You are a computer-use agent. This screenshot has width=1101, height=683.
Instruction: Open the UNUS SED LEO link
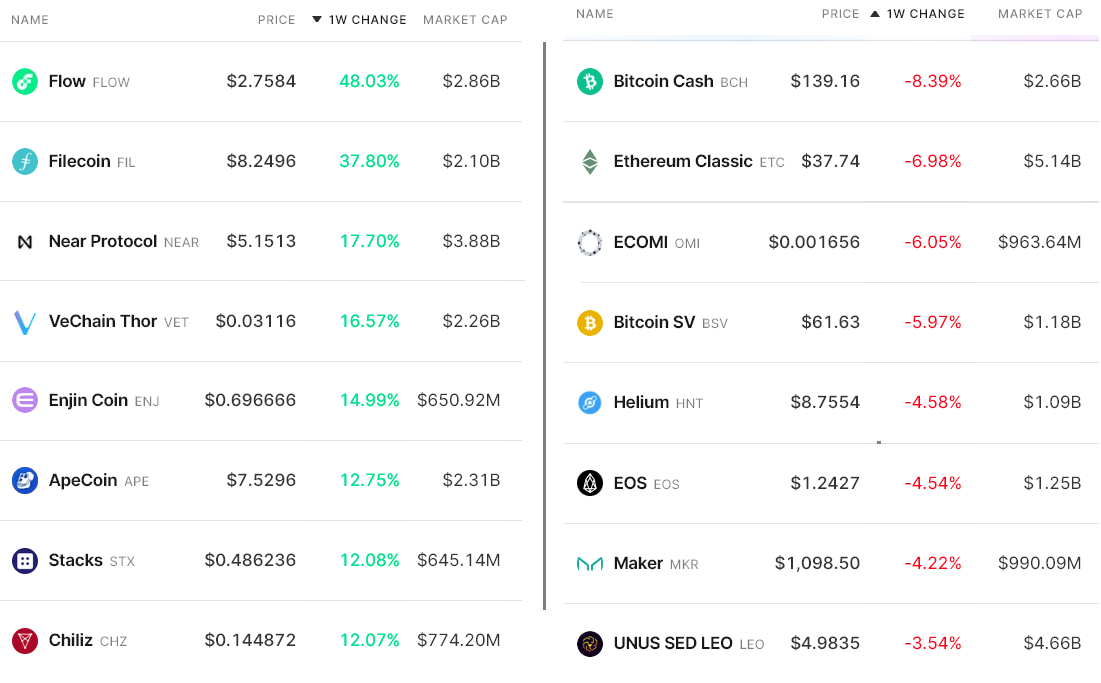coord(673,643)
